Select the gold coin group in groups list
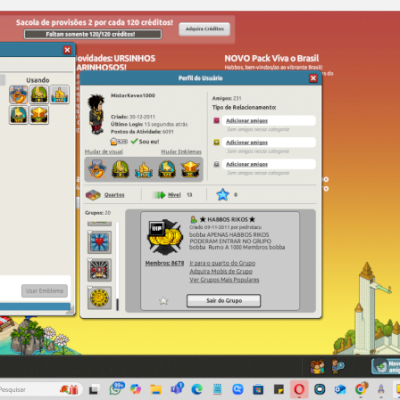 pyautogui.click(x=99, y=298)
